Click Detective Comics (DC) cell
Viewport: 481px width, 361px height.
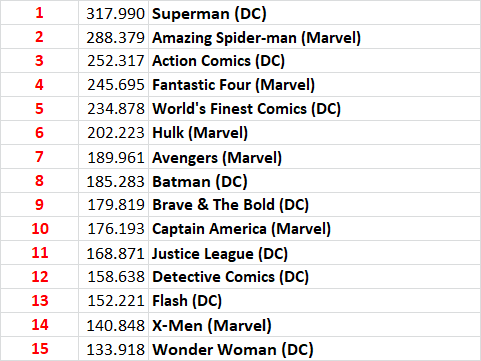(x=314, y=277)
